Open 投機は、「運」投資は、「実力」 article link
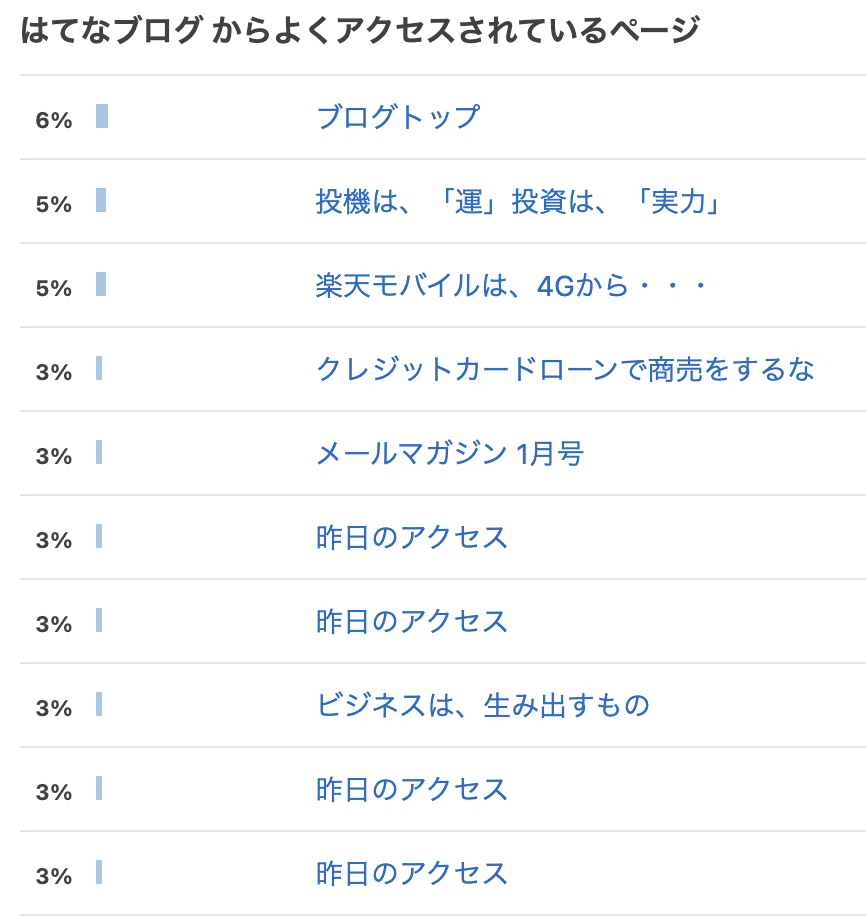866x918 pixels. pyautogui.click(x=518, y=201)
